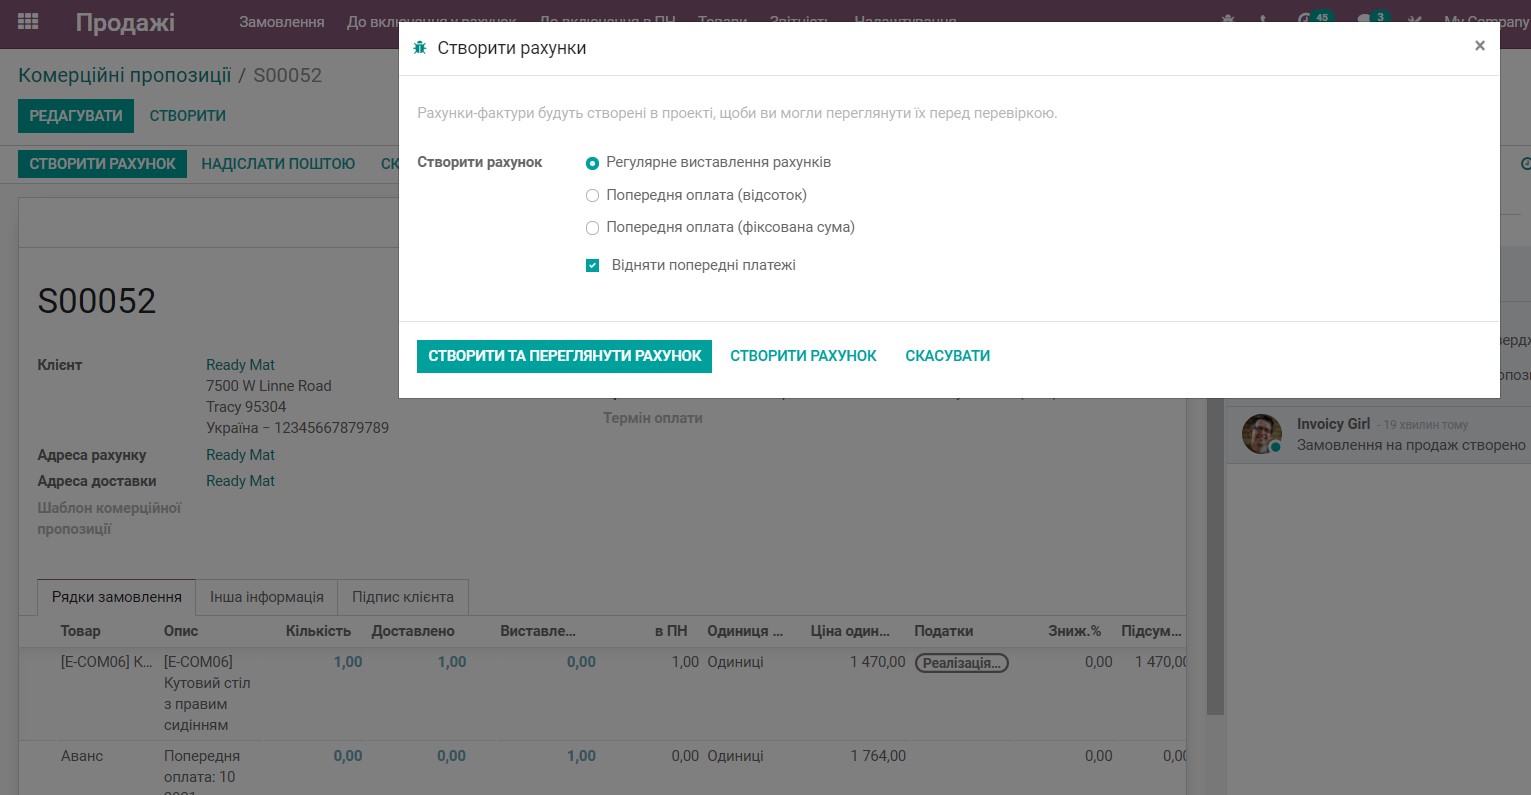This screenshot has width=1531, height=795.
Task: Open the applications grid menu
Action: pos(27,20)
